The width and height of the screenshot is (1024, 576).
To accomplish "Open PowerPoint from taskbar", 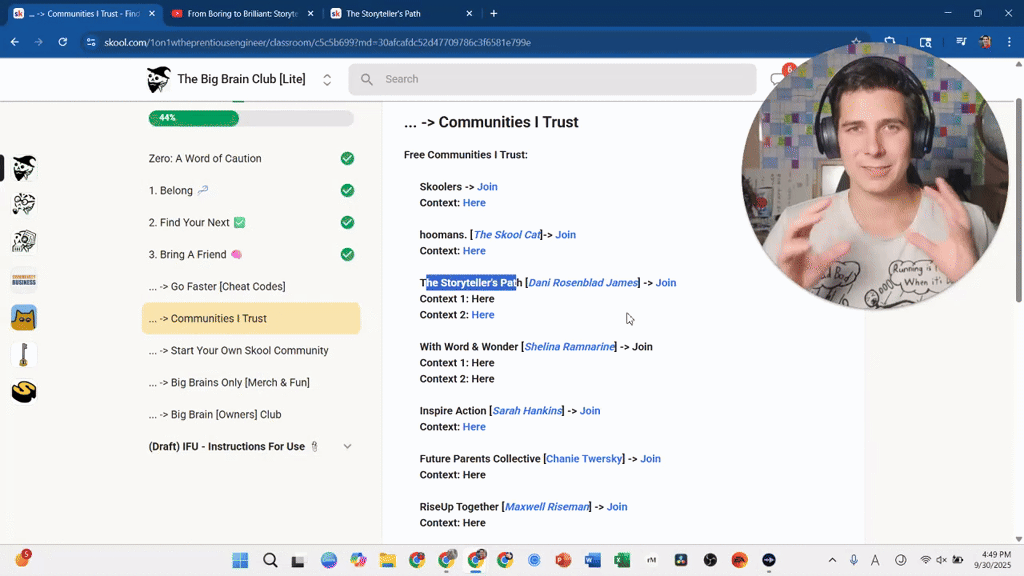I will pyautogui.click(x=563, y=560).
